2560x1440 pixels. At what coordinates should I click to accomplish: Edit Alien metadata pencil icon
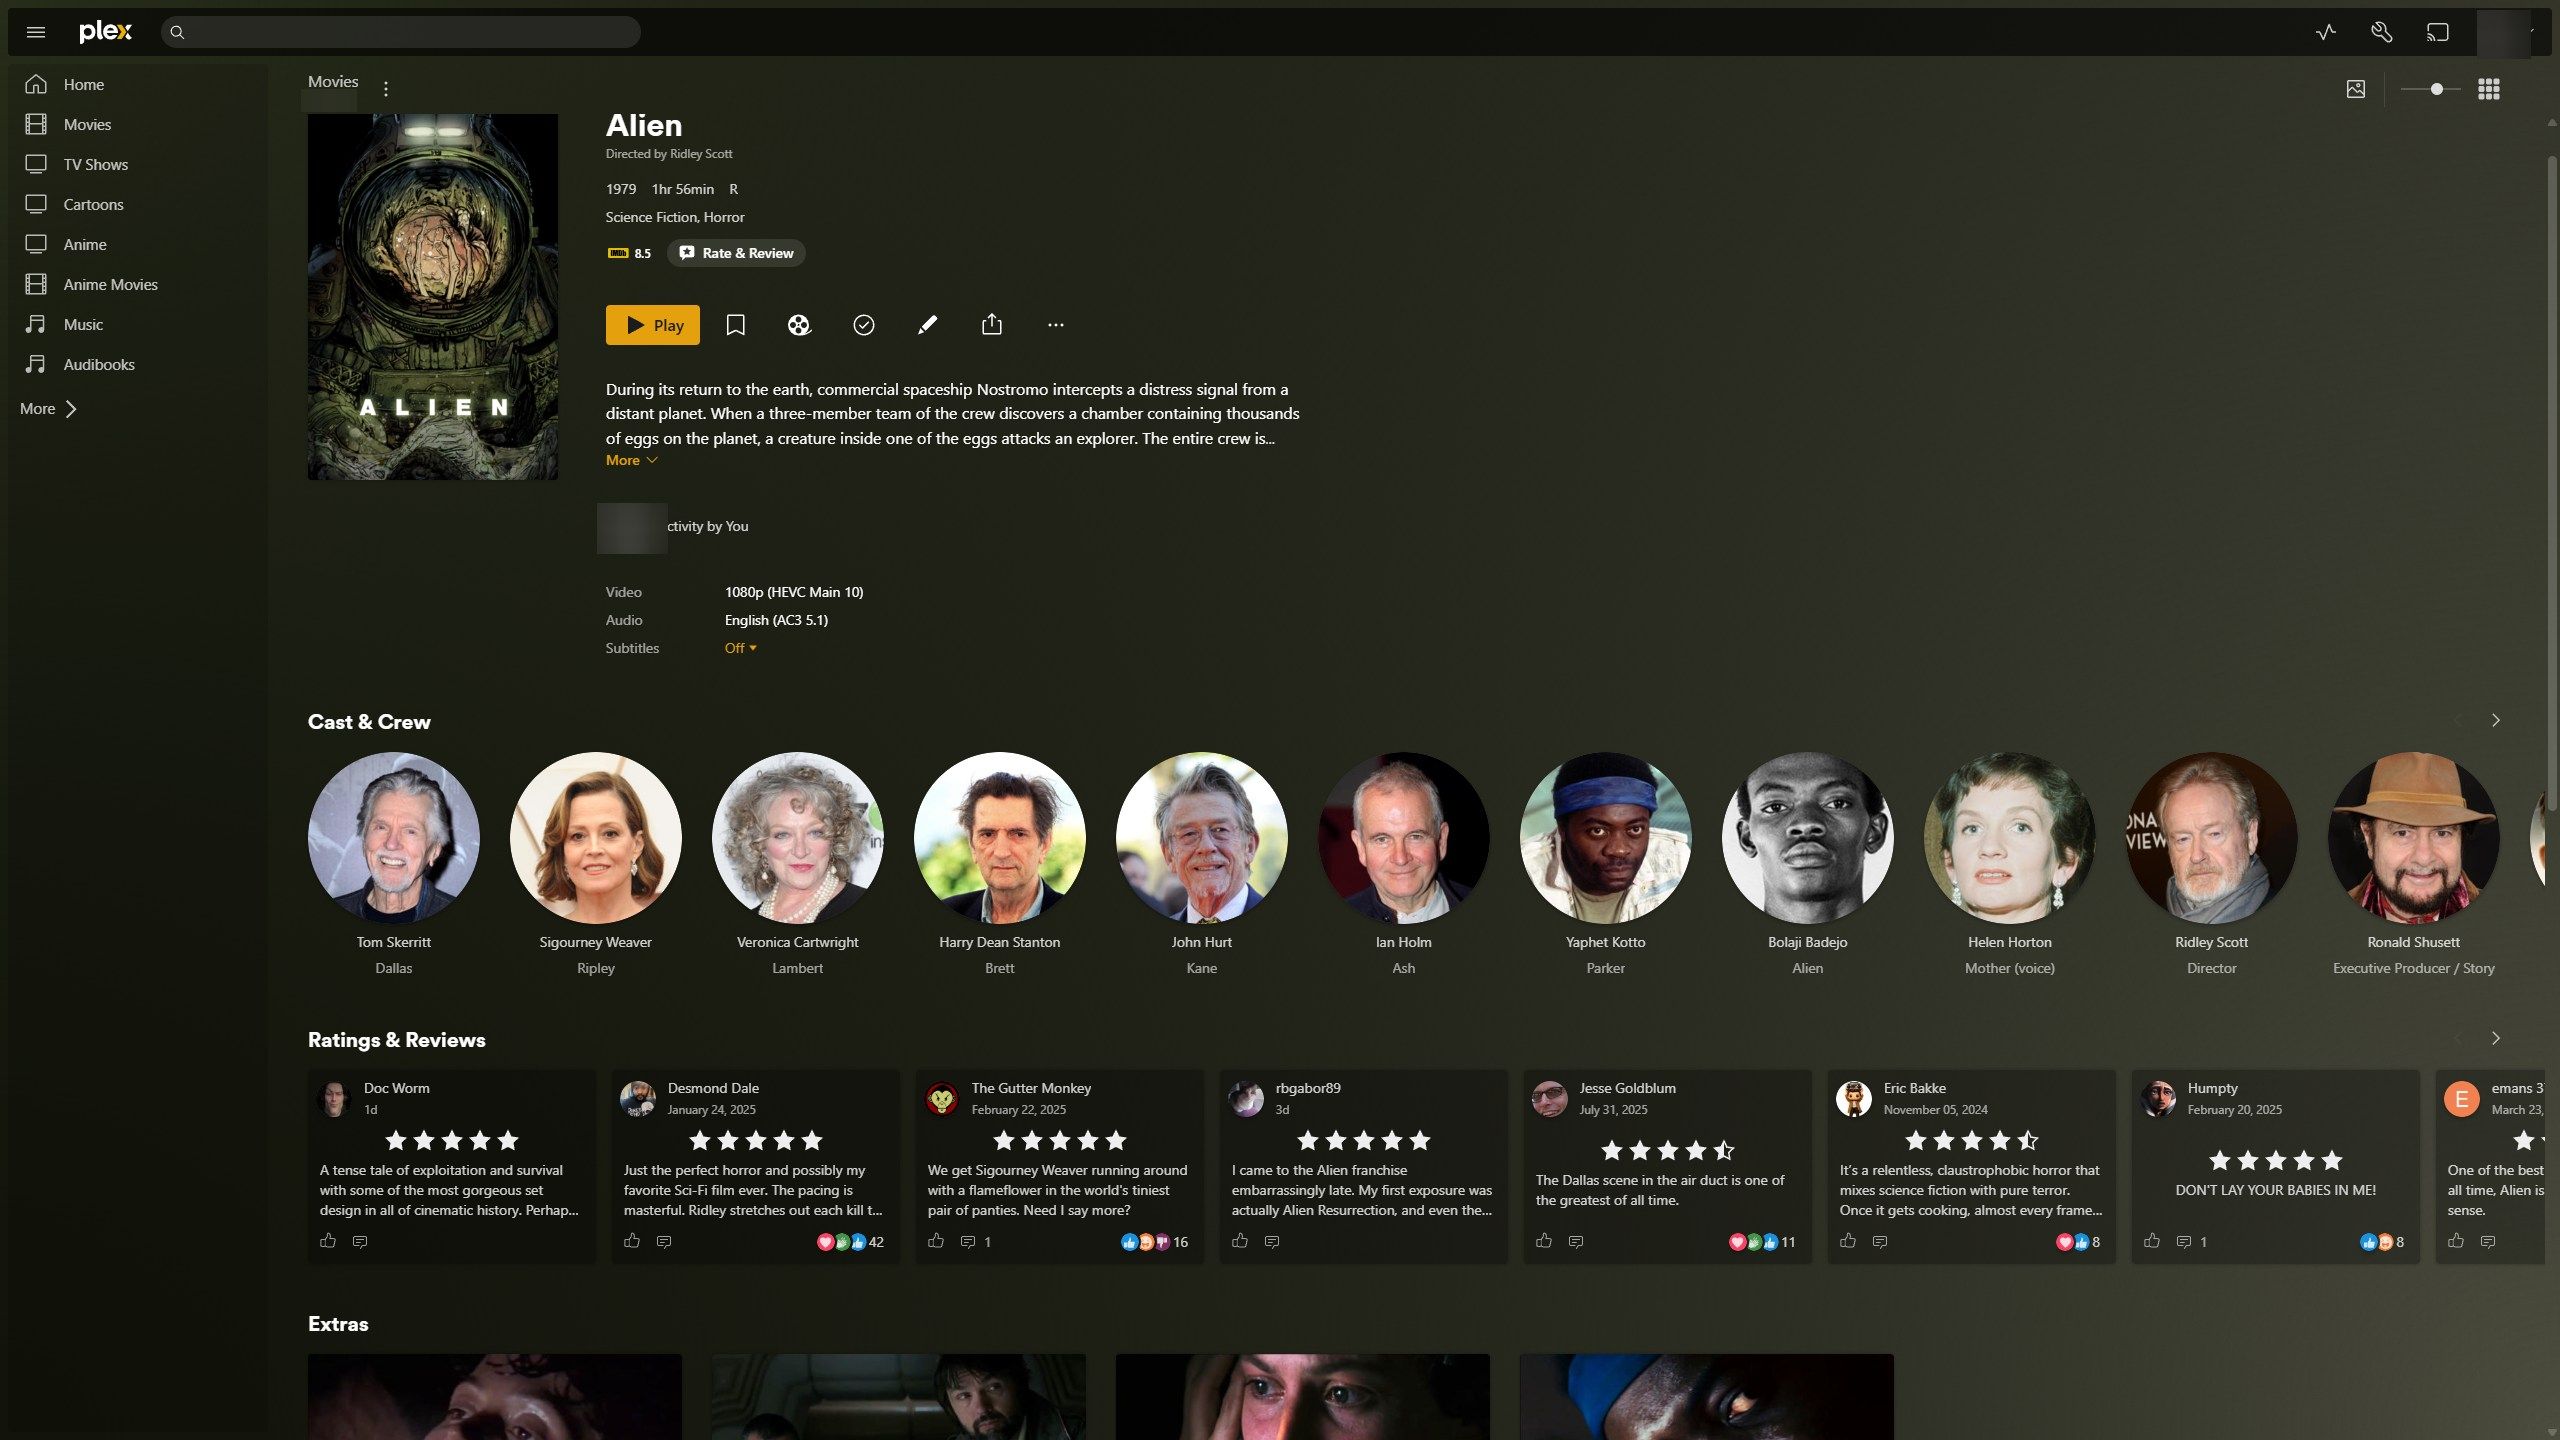[x=928, y=325]
